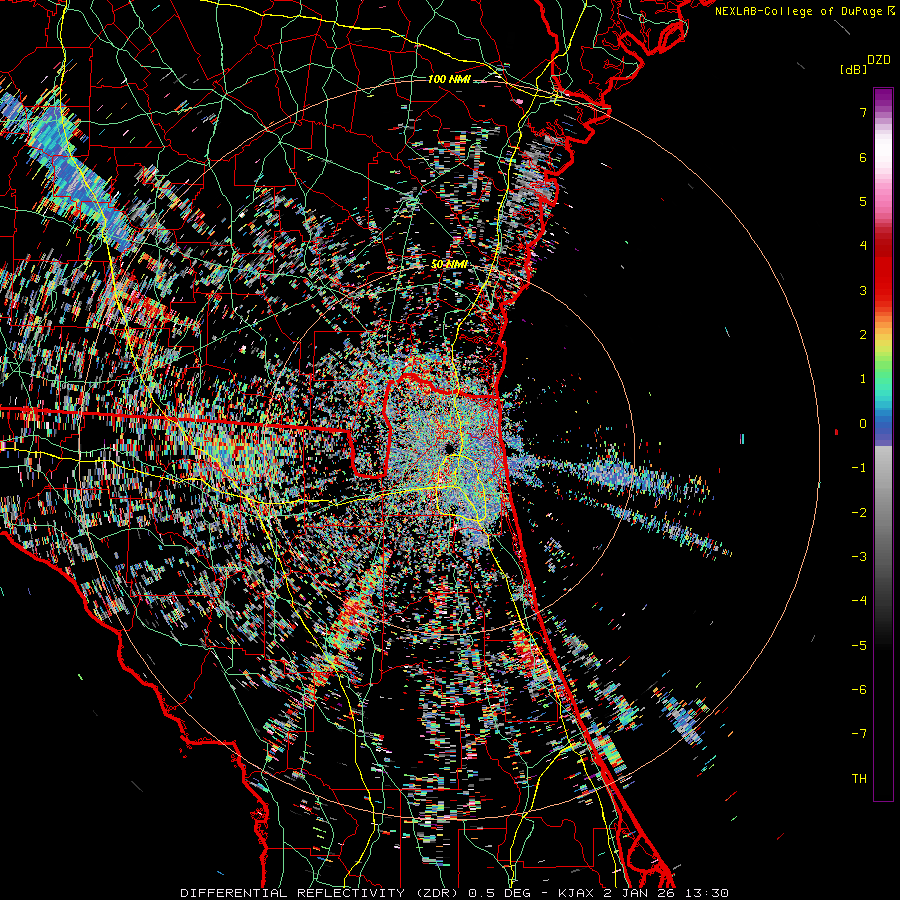Click the "-1" value on the dB scale

click(x=859, y=468)
